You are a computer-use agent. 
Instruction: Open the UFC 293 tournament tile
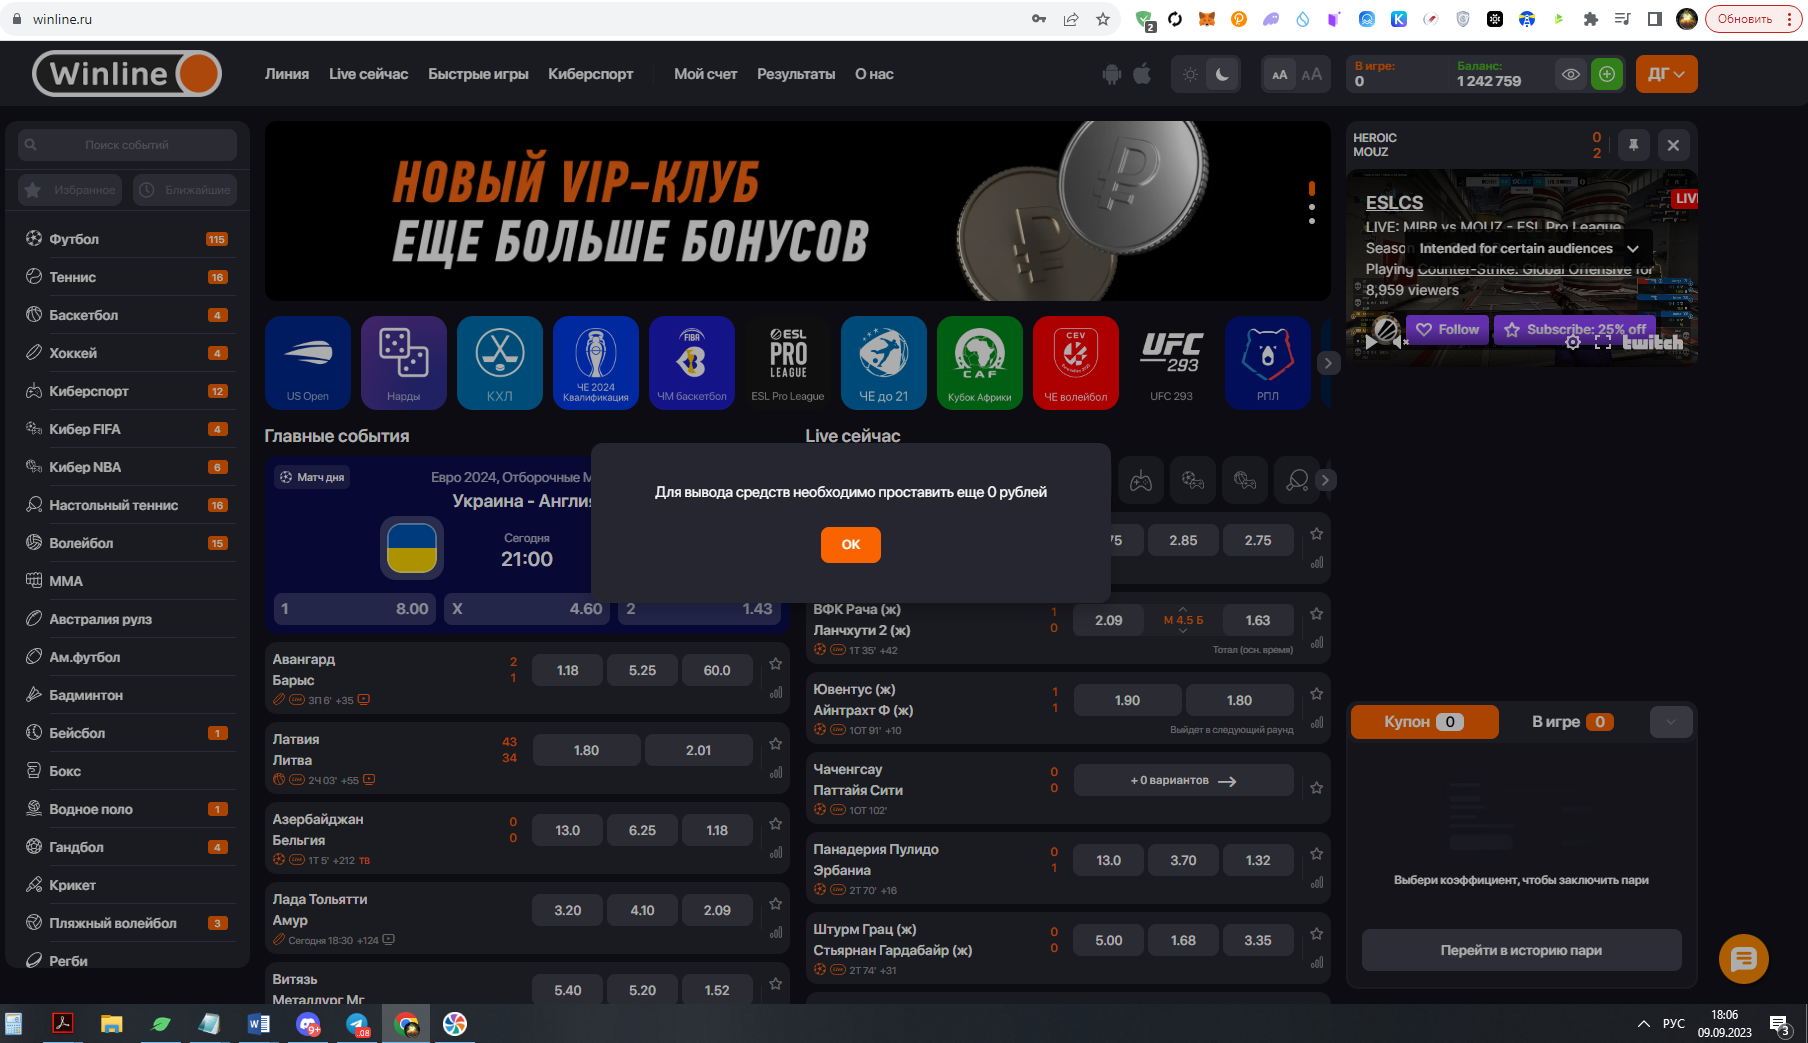1171,362
